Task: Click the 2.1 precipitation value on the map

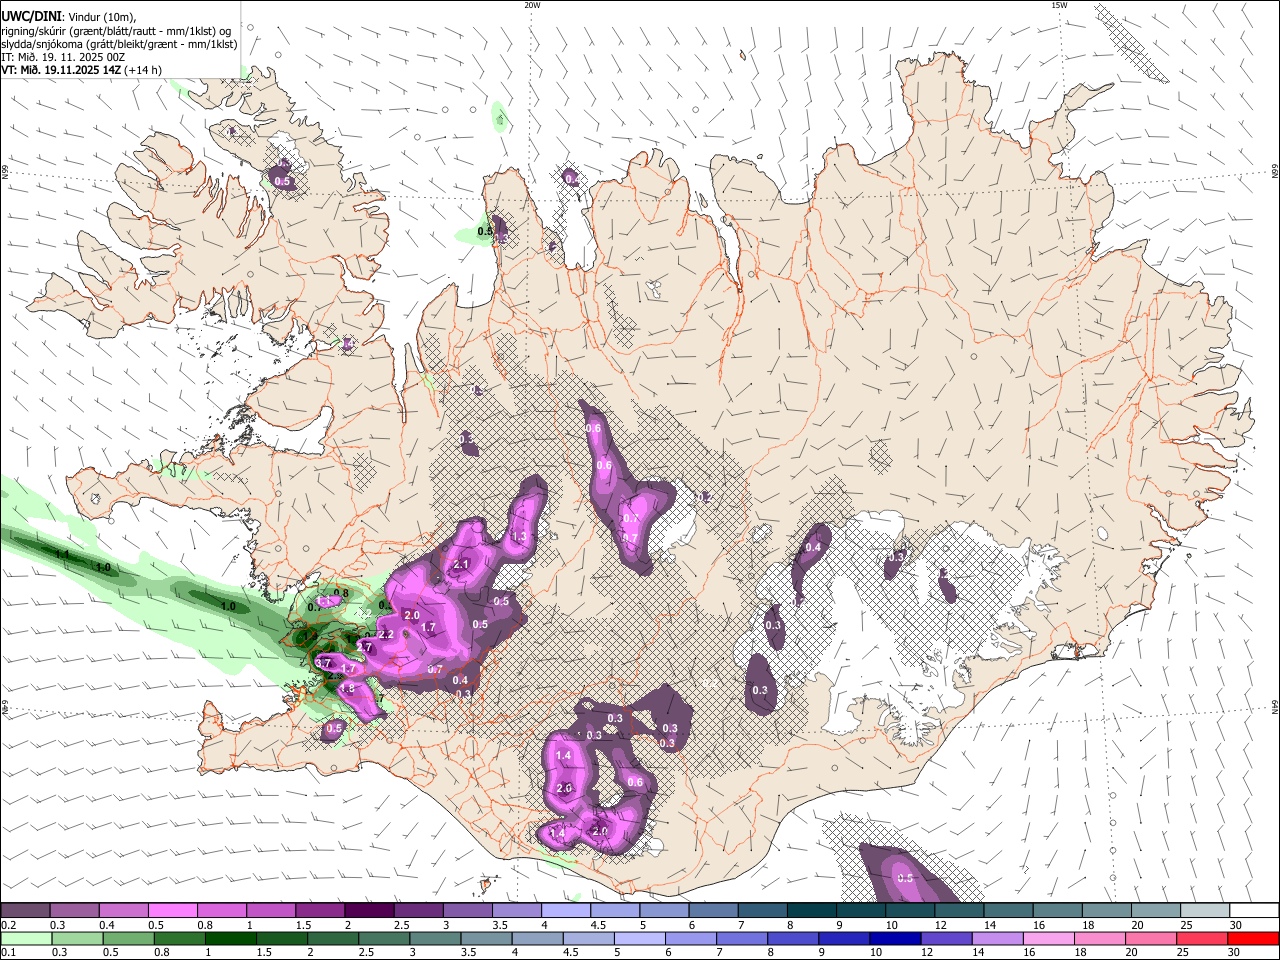Action: [461, 565]
